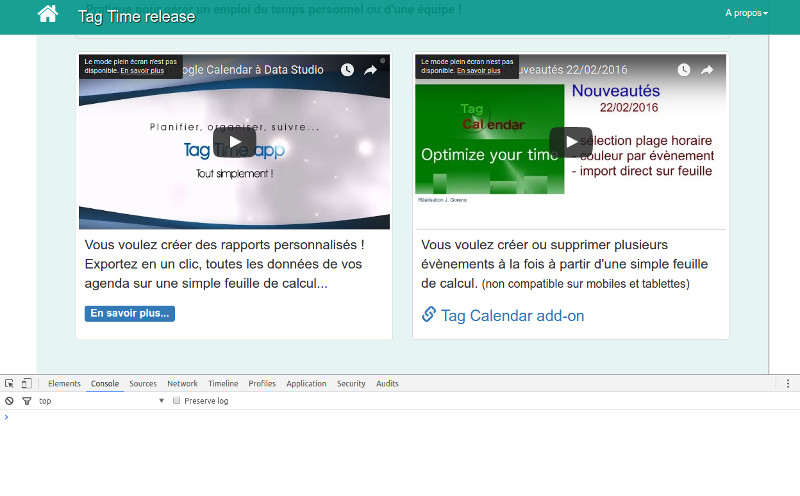This screenshot has width=800, height=496.
Task: Switch to the Elements tab
Action: 64,384
